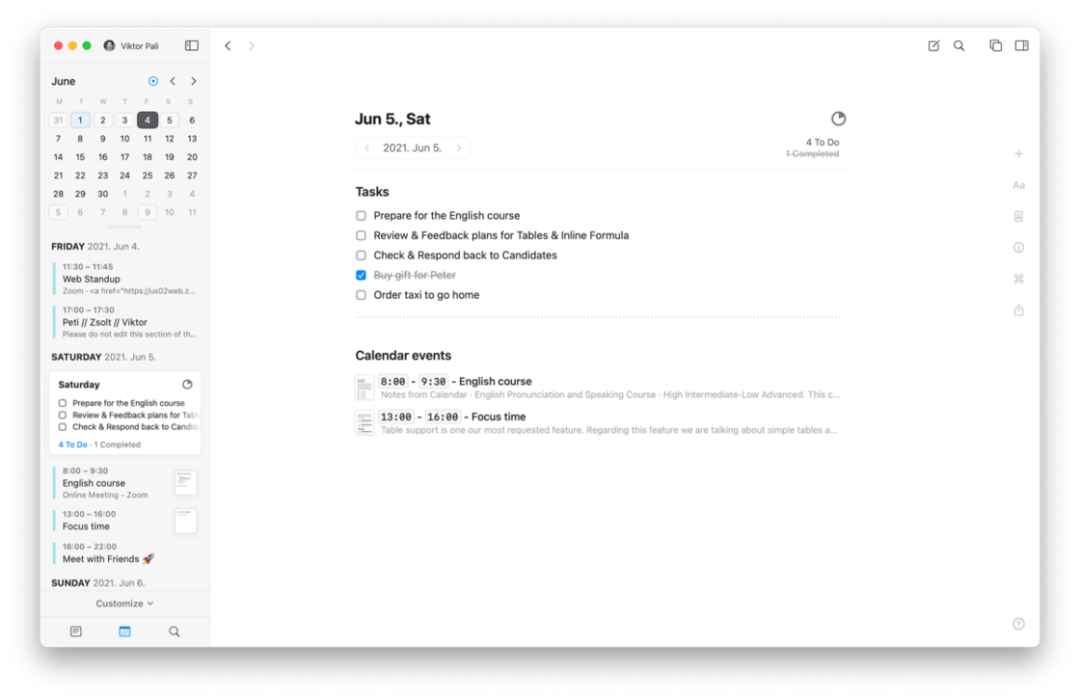Click note icon beside 8:00 English course event

point(364,387)
